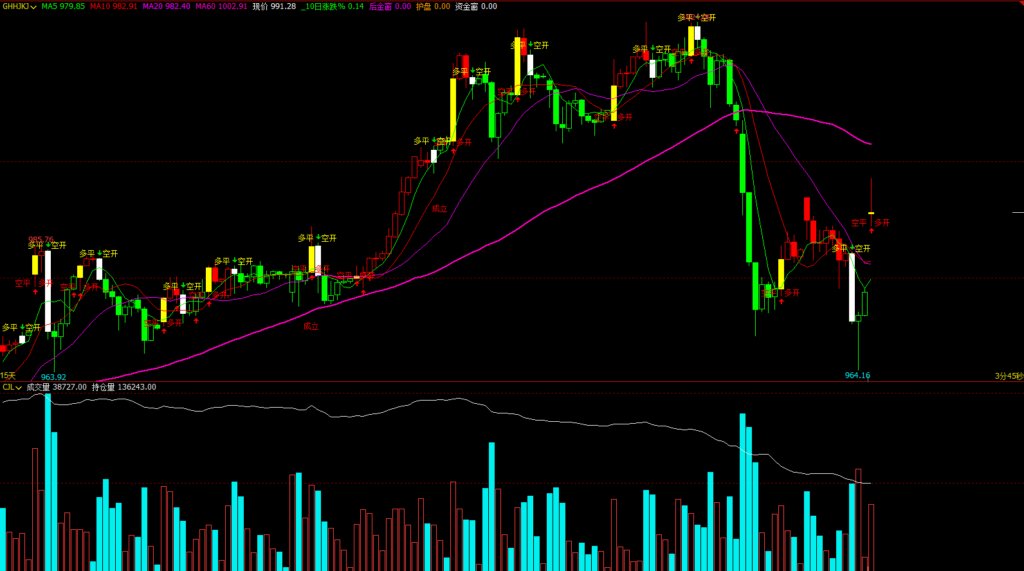The height and width of the screenshot is (571, 1024).
Task: Click the latest small yellow candlestick
Action: coord(872,213)
